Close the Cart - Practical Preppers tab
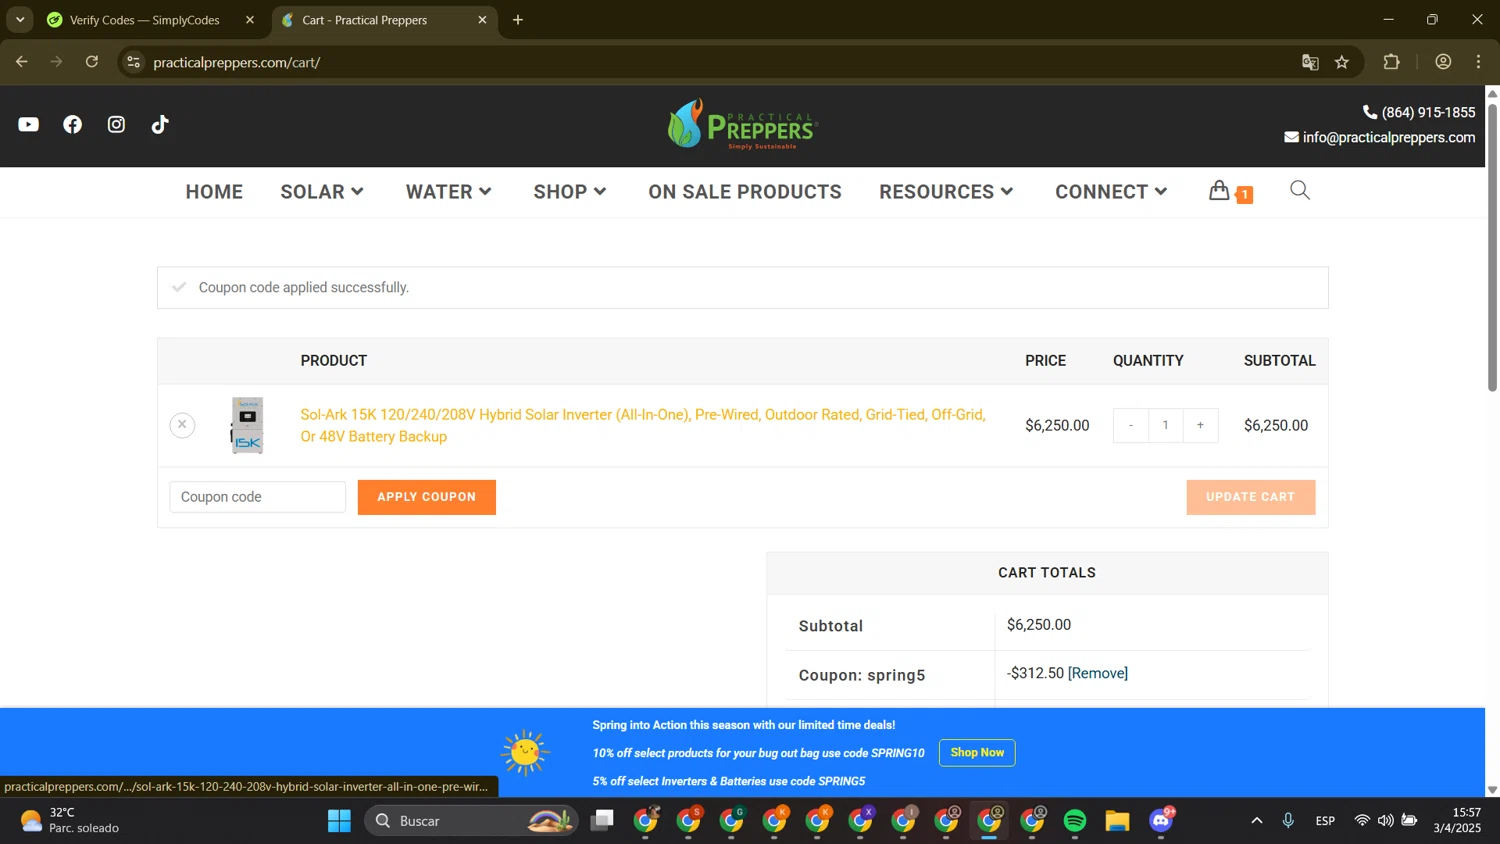 pos(482,20)
